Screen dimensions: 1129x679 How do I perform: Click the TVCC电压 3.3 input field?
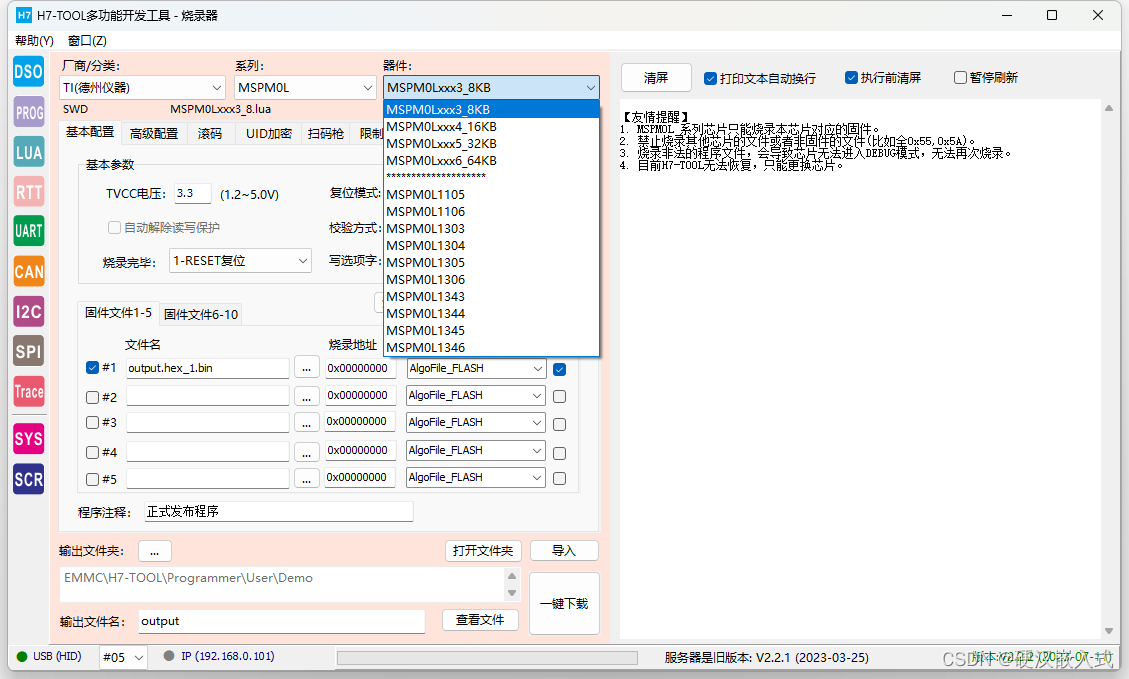(x=193, y=193)
